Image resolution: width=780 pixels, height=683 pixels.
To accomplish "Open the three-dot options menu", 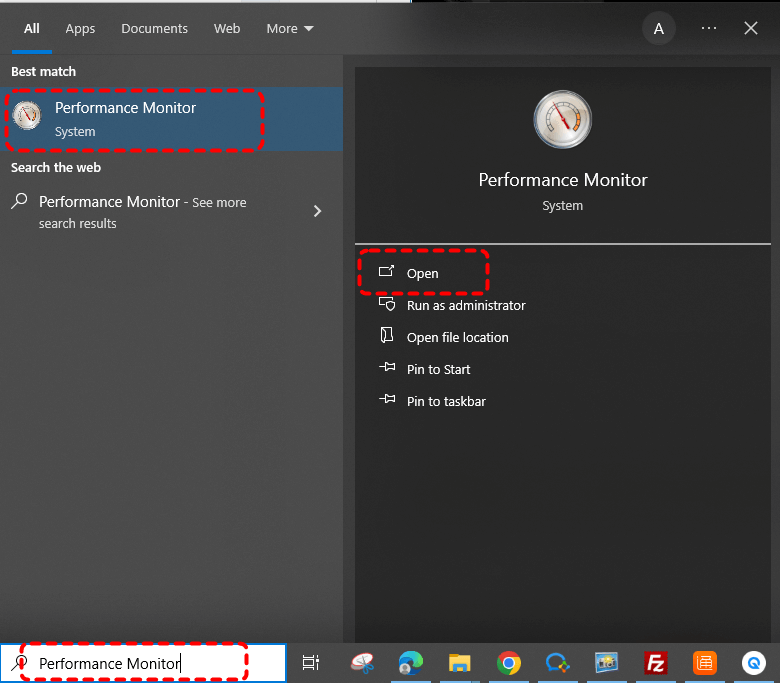I will tap(709, 29).
